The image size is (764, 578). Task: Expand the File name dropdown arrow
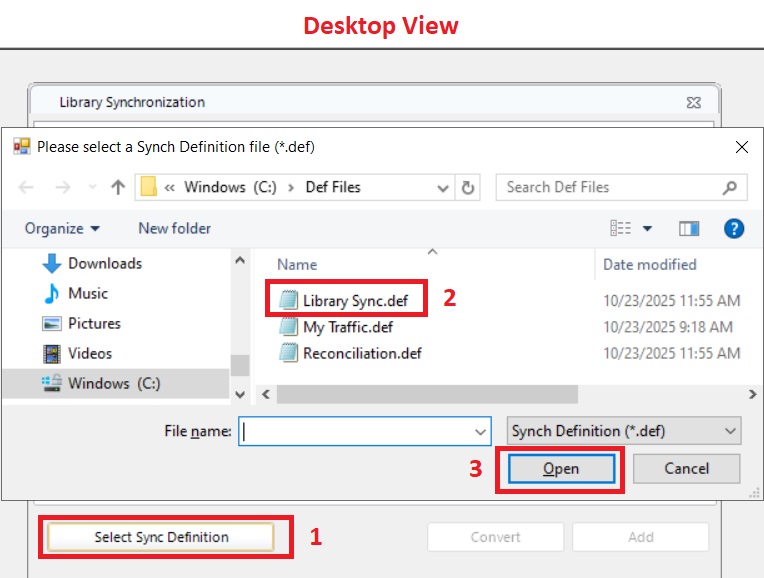click(480, 432)
